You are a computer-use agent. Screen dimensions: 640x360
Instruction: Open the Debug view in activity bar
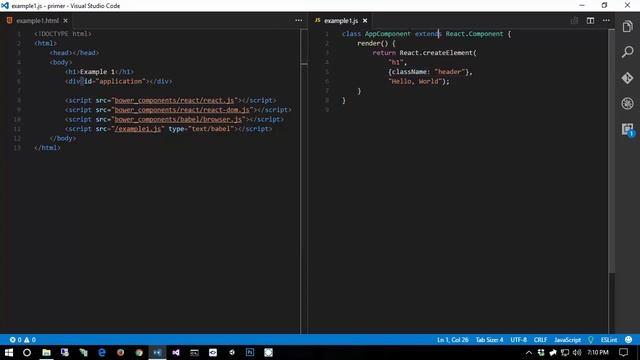tap(627, 103)
